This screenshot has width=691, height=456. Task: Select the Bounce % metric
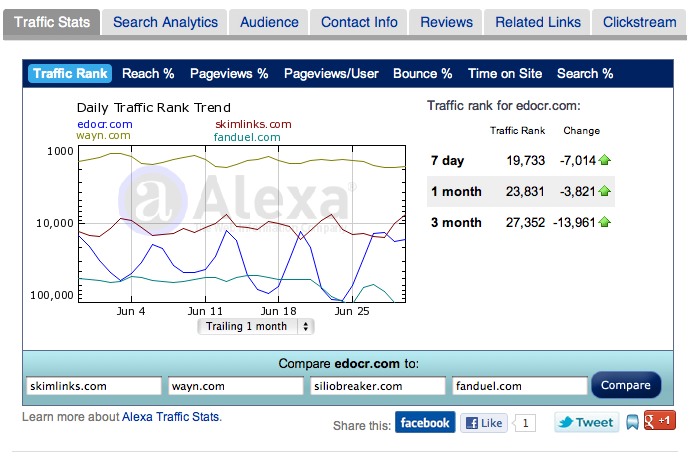click(x=422, y=73)
